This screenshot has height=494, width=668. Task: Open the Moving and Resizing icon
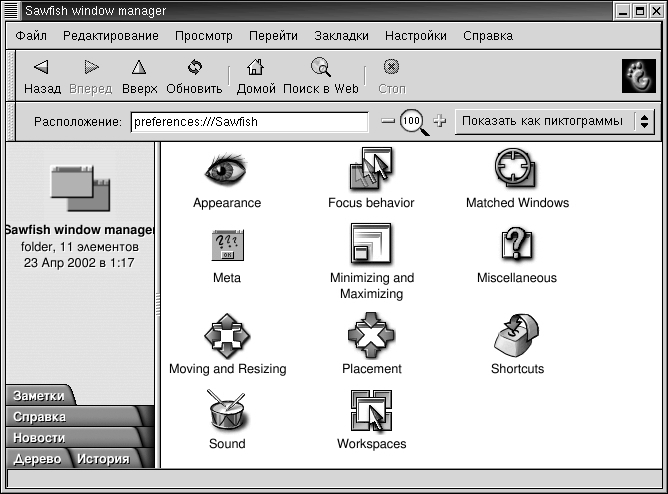227,335
